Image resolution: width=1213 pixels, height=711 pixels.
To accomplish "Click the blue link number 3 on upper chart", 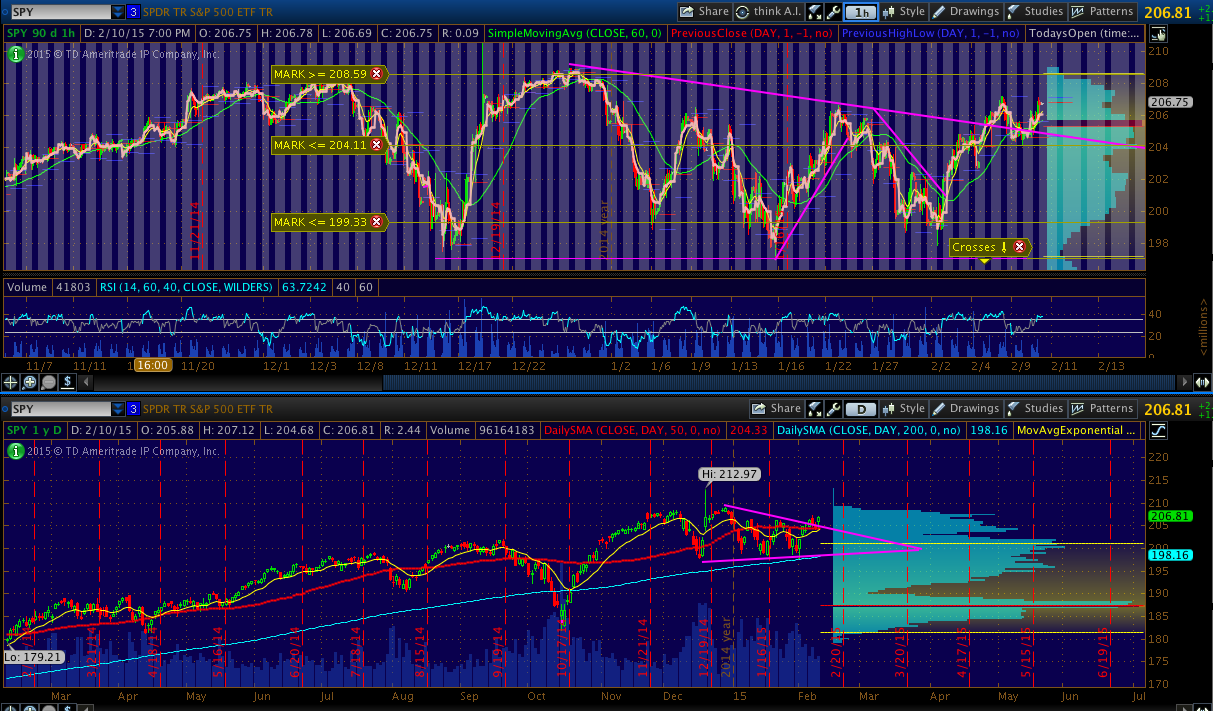I will coord(133,12).
